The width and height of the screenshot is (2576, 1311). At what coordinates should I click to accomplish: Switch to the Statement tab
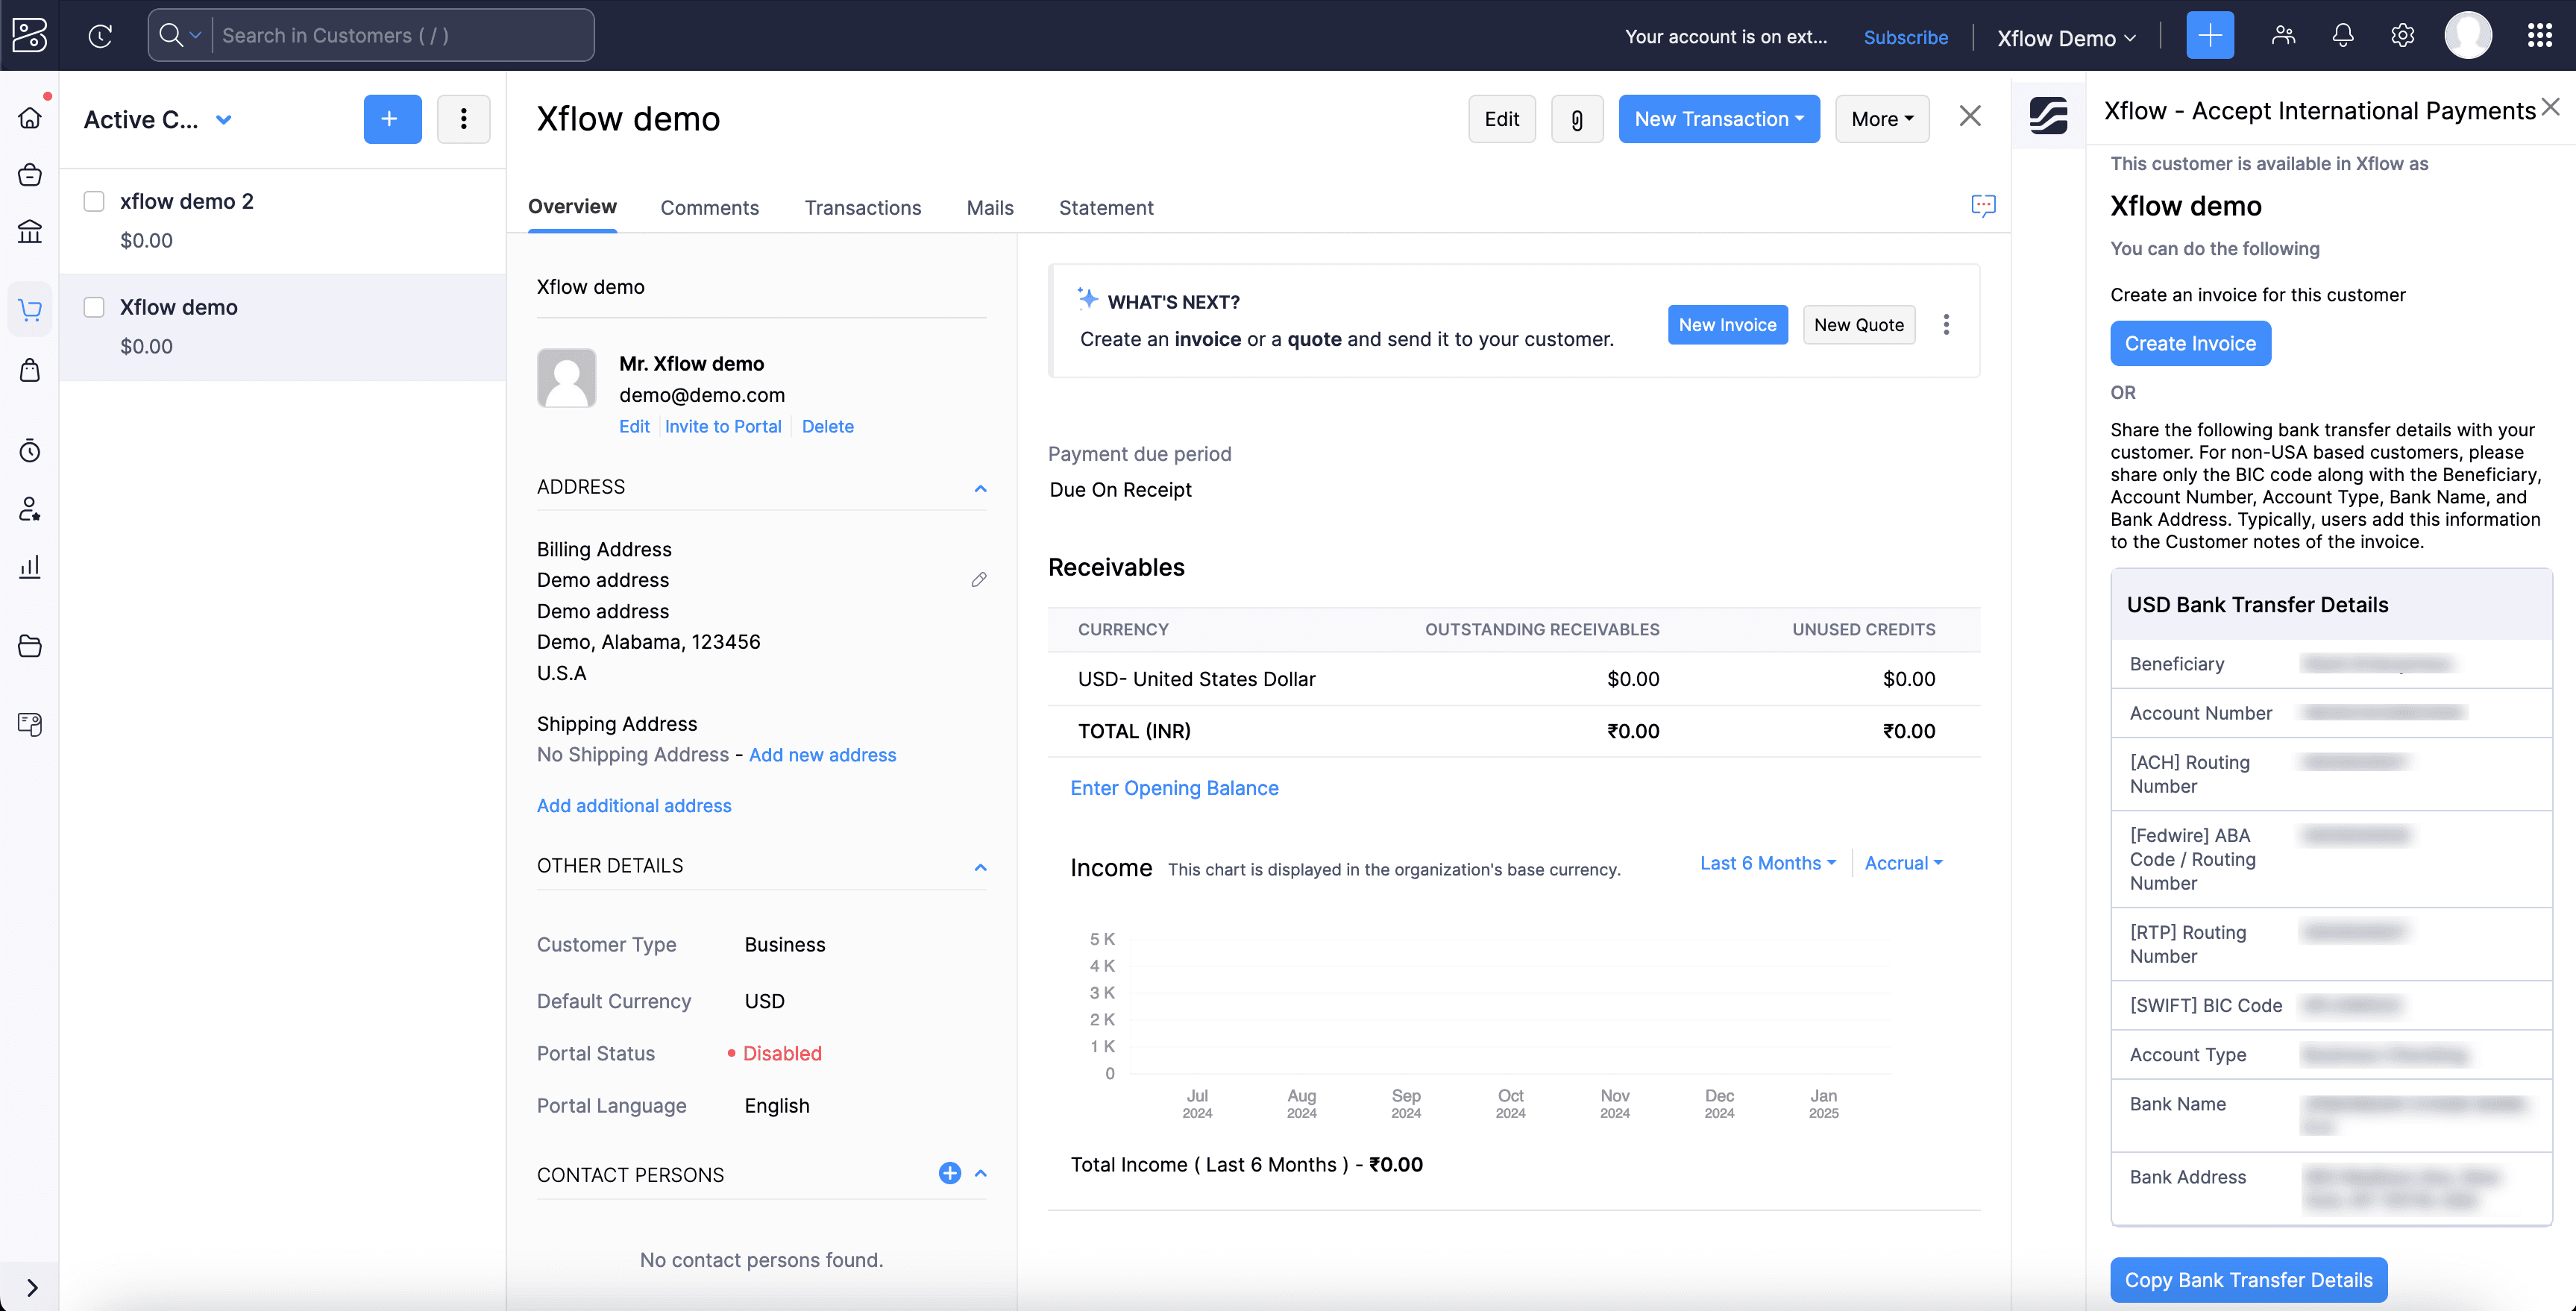click(x=1106, y=208)
